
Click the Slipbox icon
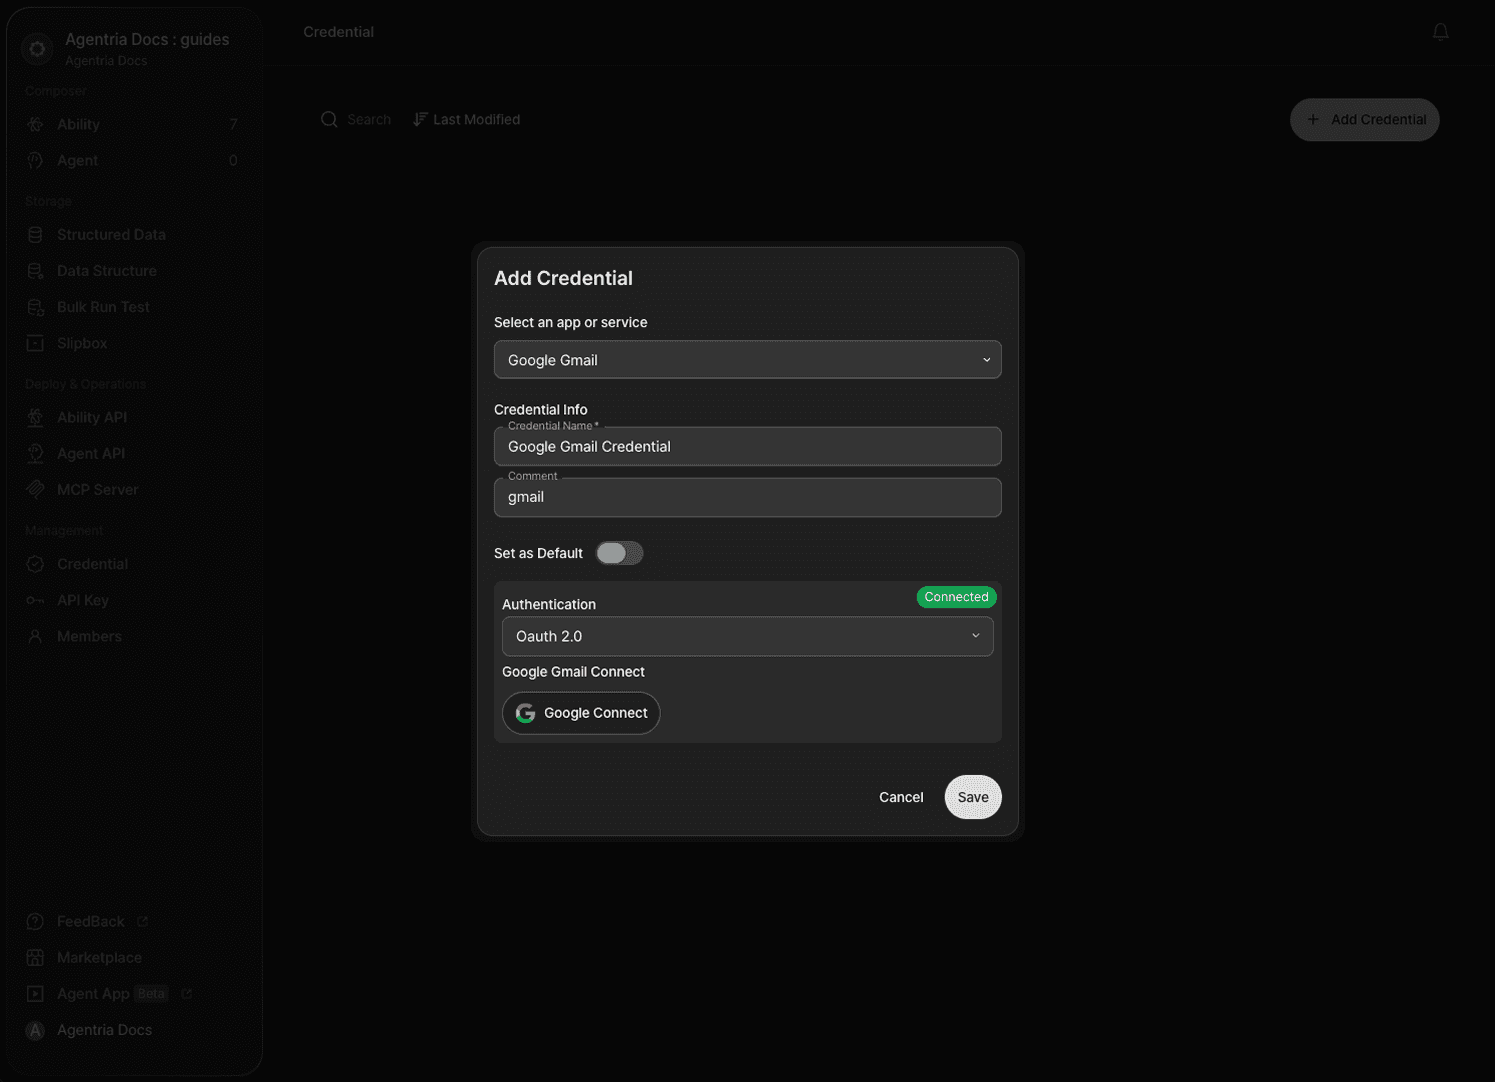35,343
